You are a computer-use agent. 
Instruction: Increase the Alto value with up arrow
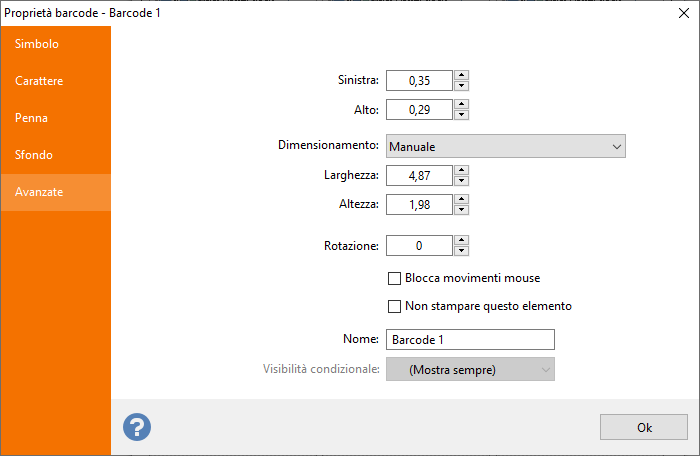461,104
